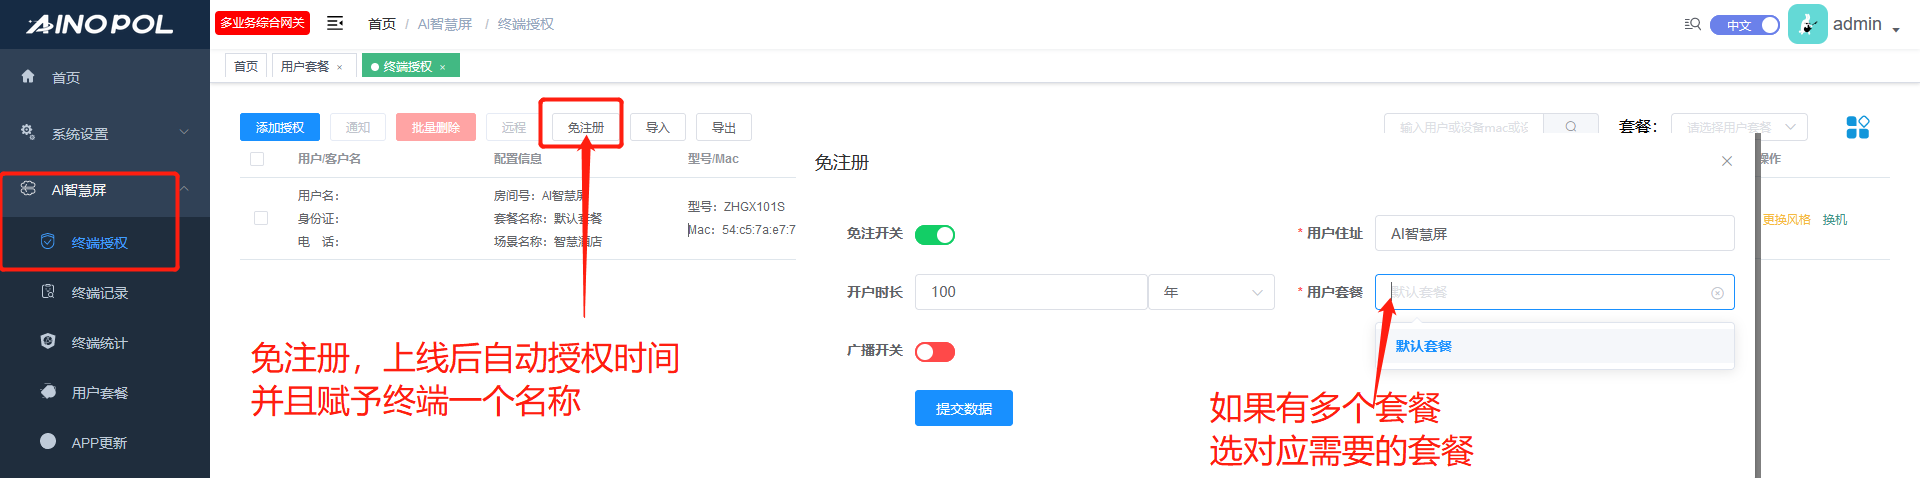The image size is (1920, 478).
Task: Click the top-right menu search icon
Action: coord(1692,24)
